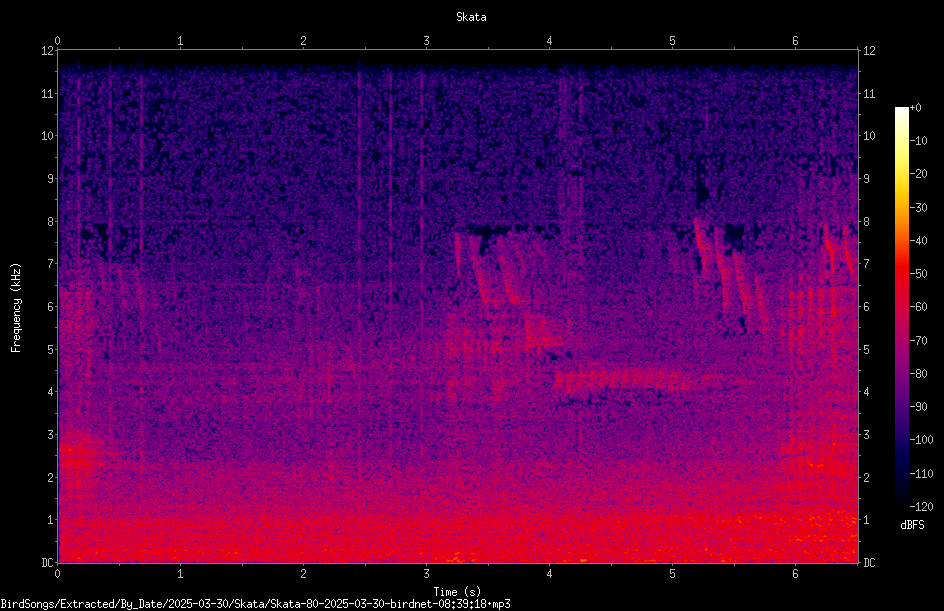Click the "dBFS" colorbar unit label
This screenshot has height=611, width=944.
[912, 525]
